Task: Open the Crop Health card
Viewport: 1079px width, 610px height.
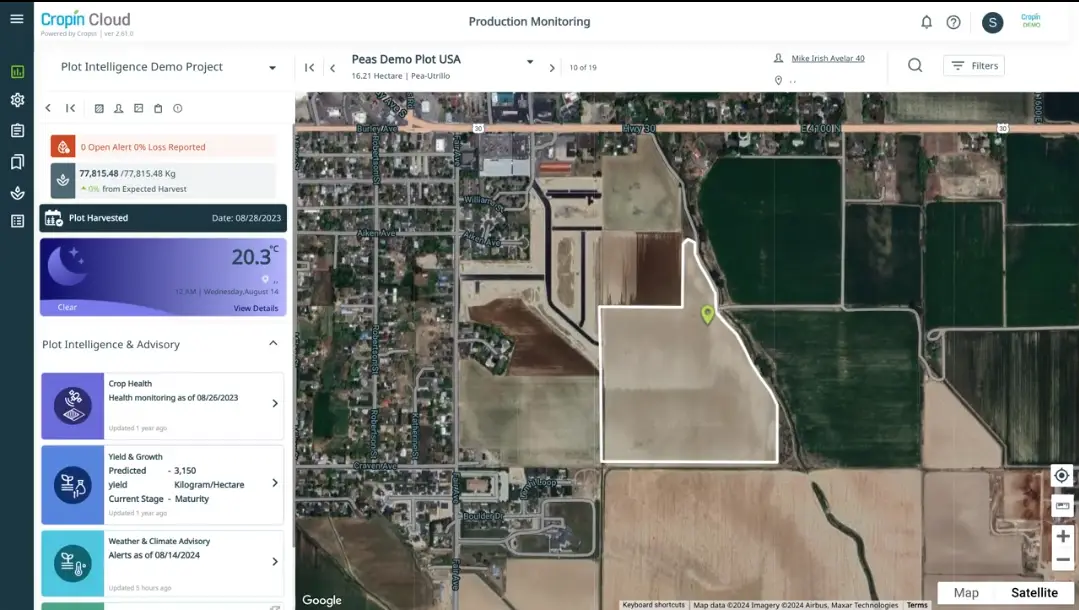Action: [x=162, y=405]
